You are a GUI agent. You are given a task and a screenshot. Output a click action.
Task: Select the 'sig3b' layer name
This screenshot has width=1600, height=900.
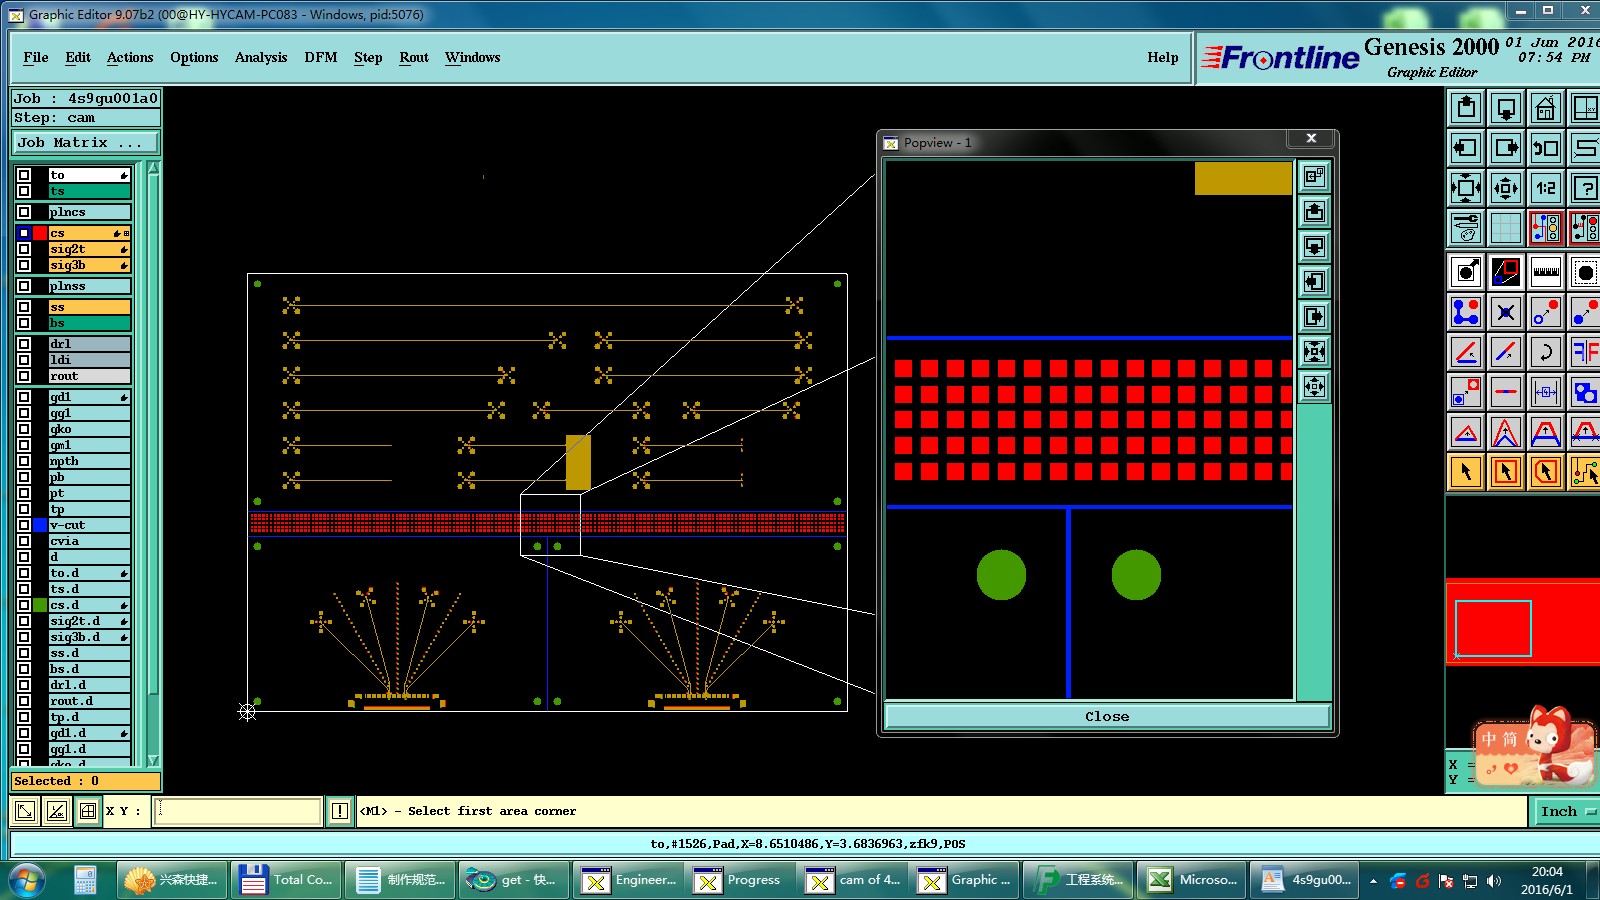coord(89,265)
